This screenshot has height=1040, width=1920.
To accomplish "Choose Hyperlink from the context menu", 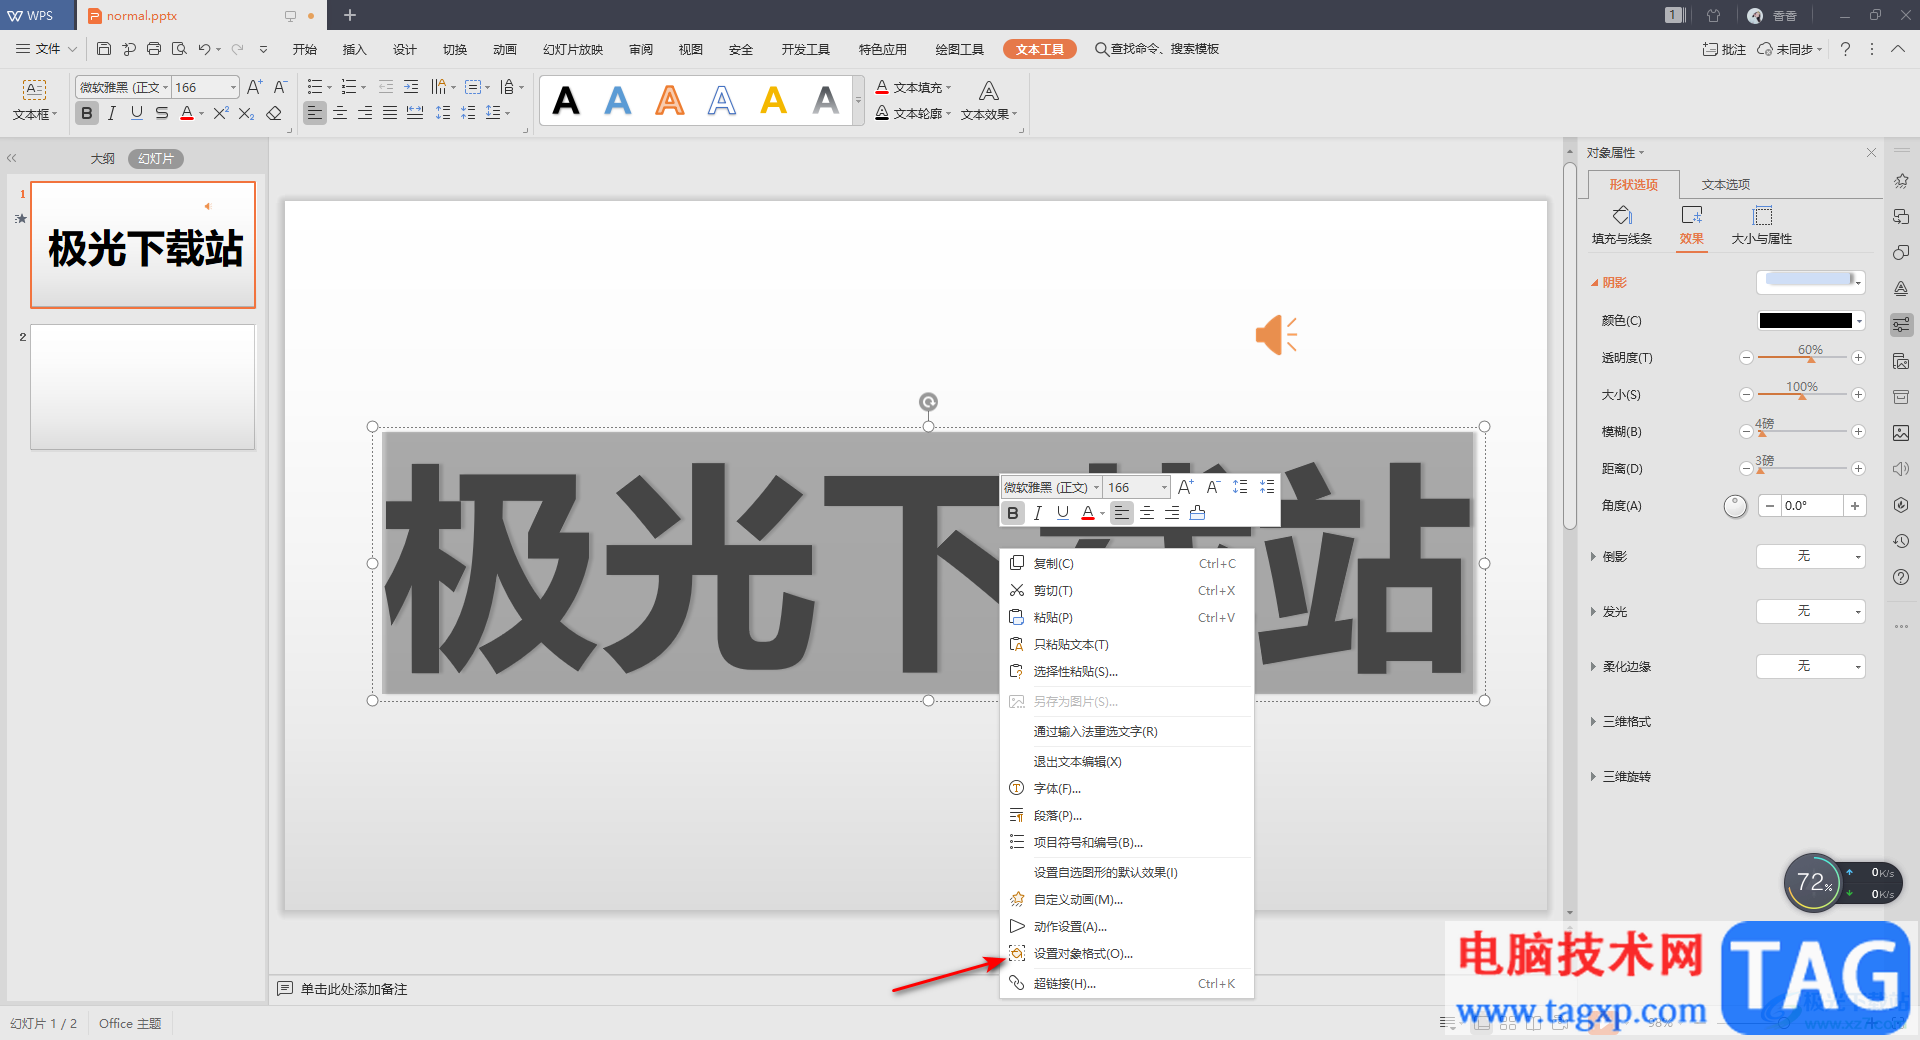I will (x=1127, y=984).
